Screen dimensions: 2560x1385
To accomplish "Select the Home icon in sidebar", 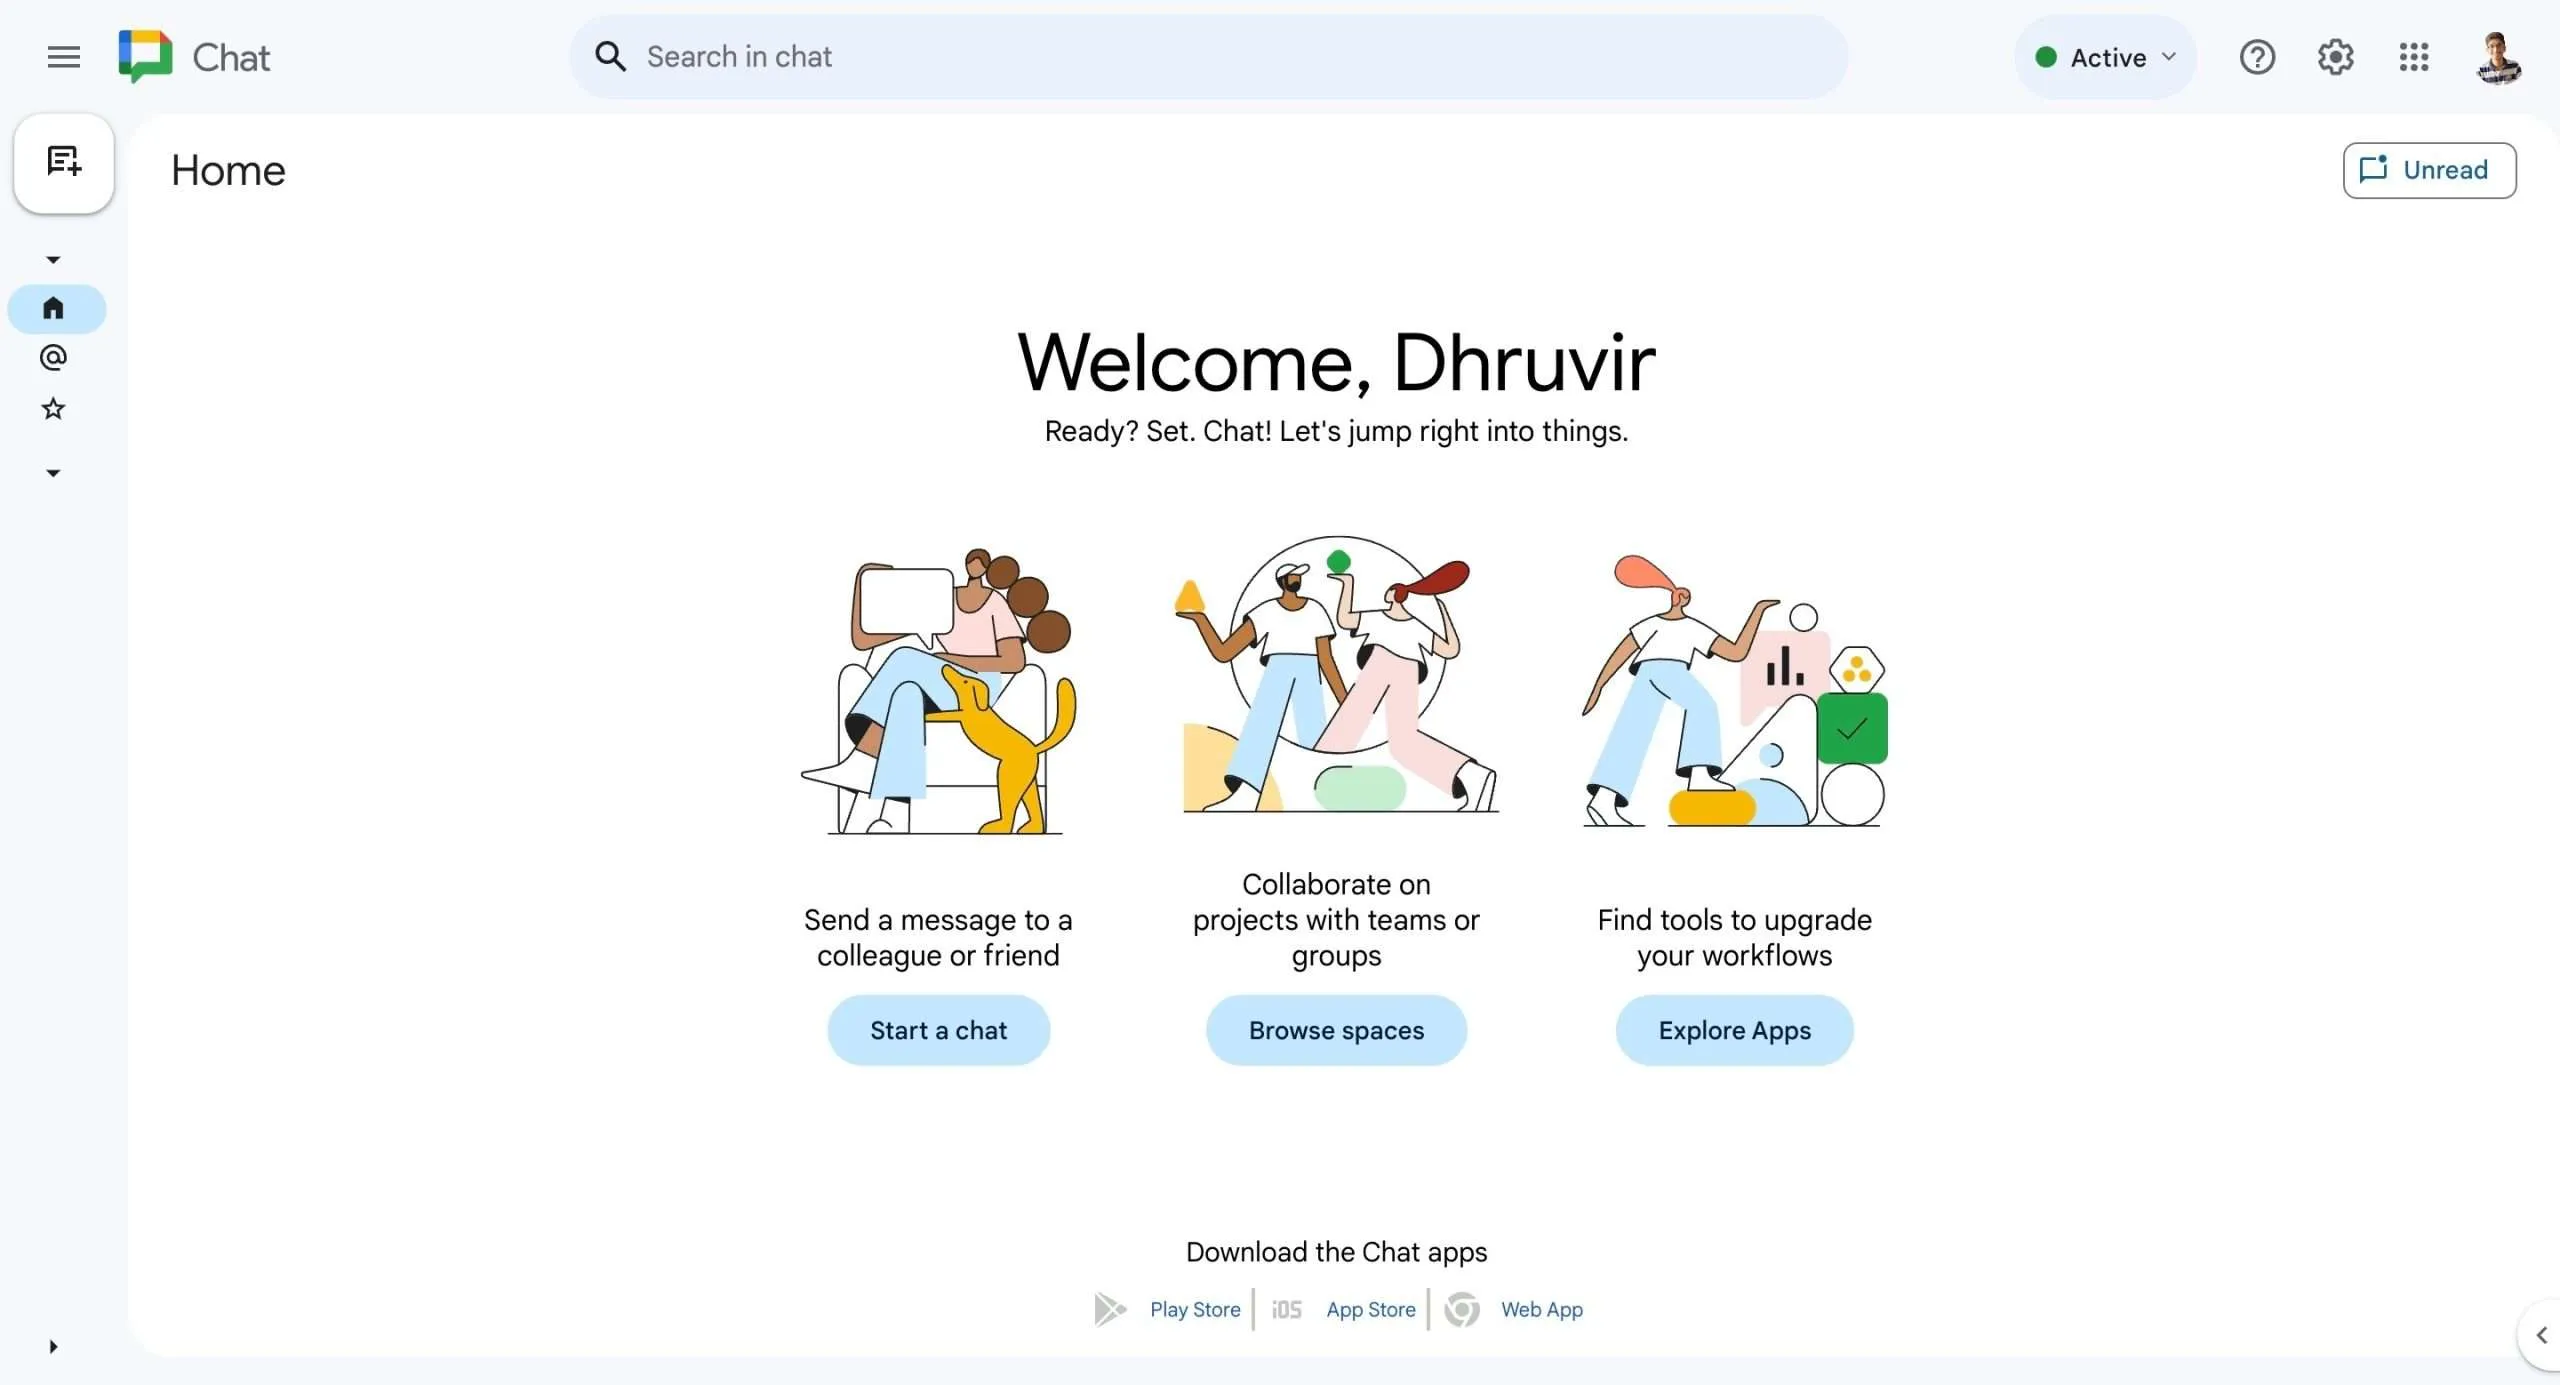I will (x=54, y=308).
